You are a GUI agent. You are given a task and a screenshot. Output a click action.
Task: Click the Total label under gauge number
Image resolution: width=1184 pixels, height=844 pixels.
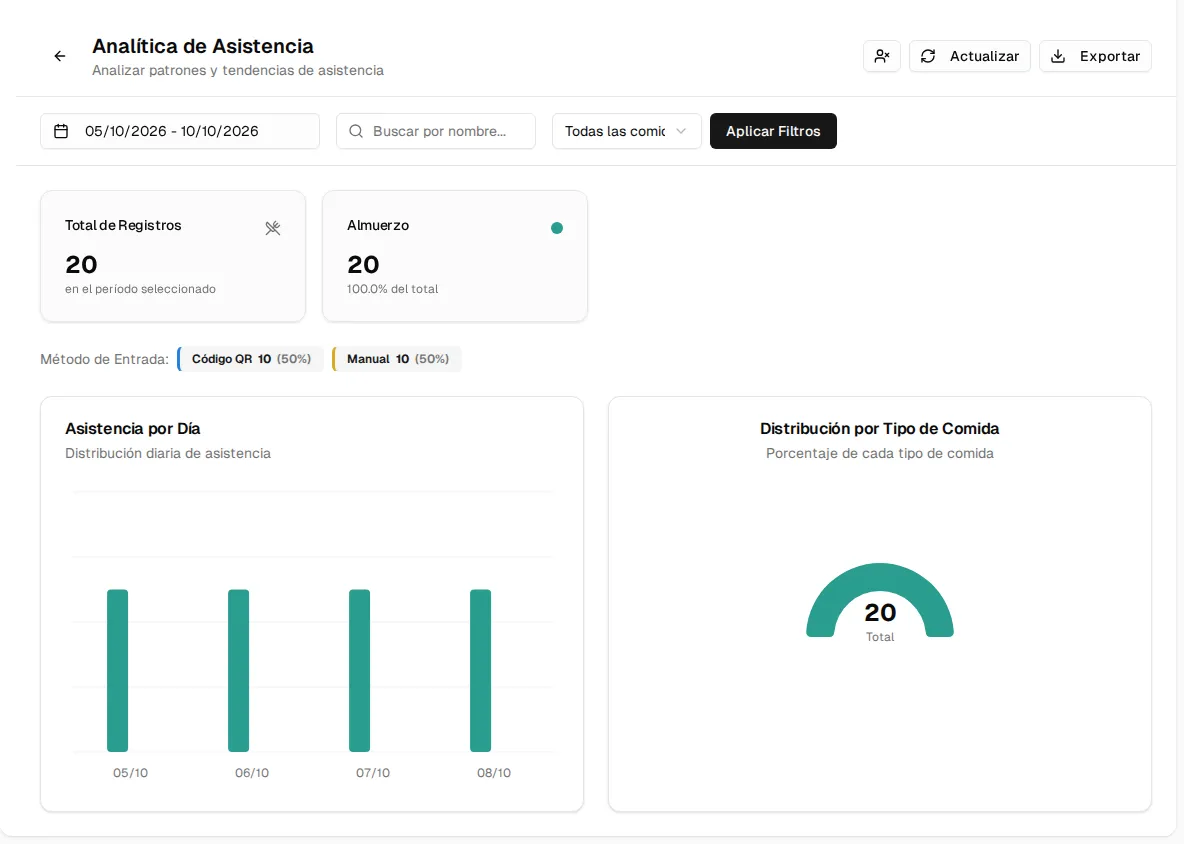click(880, 637)
